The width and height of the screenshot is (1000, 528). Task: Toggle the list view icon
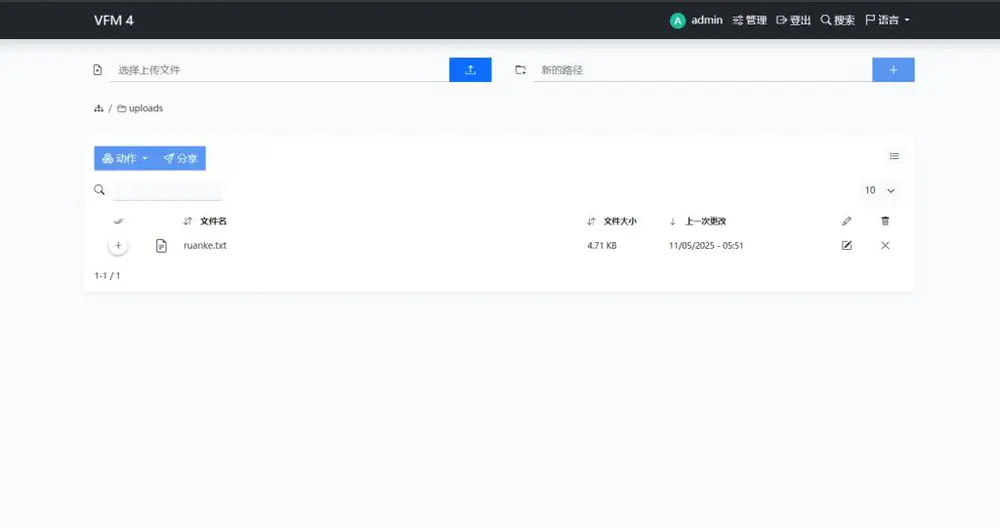pyautogui.click(x=894, y=156)
